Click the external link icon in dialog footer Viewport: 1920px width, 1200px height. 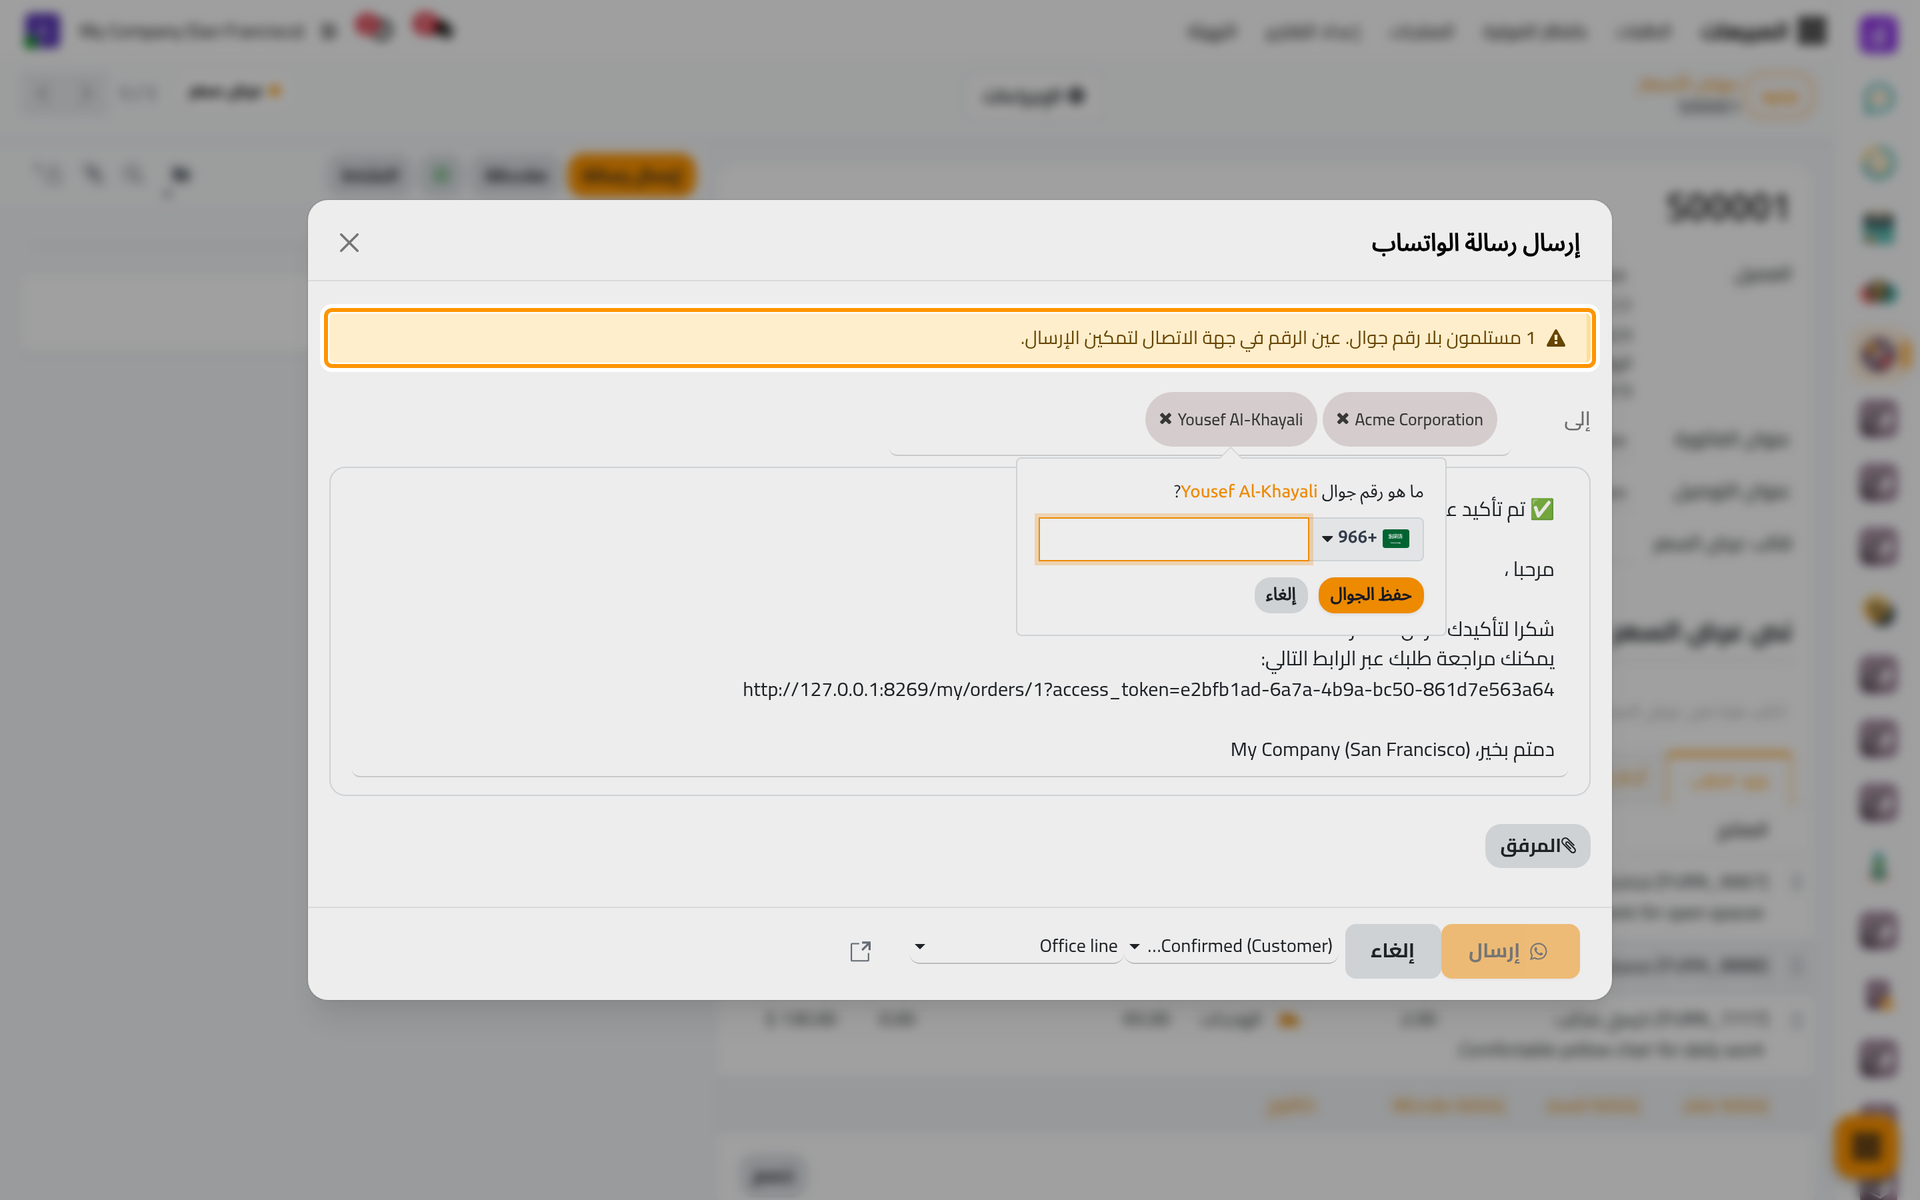(860, 951)
